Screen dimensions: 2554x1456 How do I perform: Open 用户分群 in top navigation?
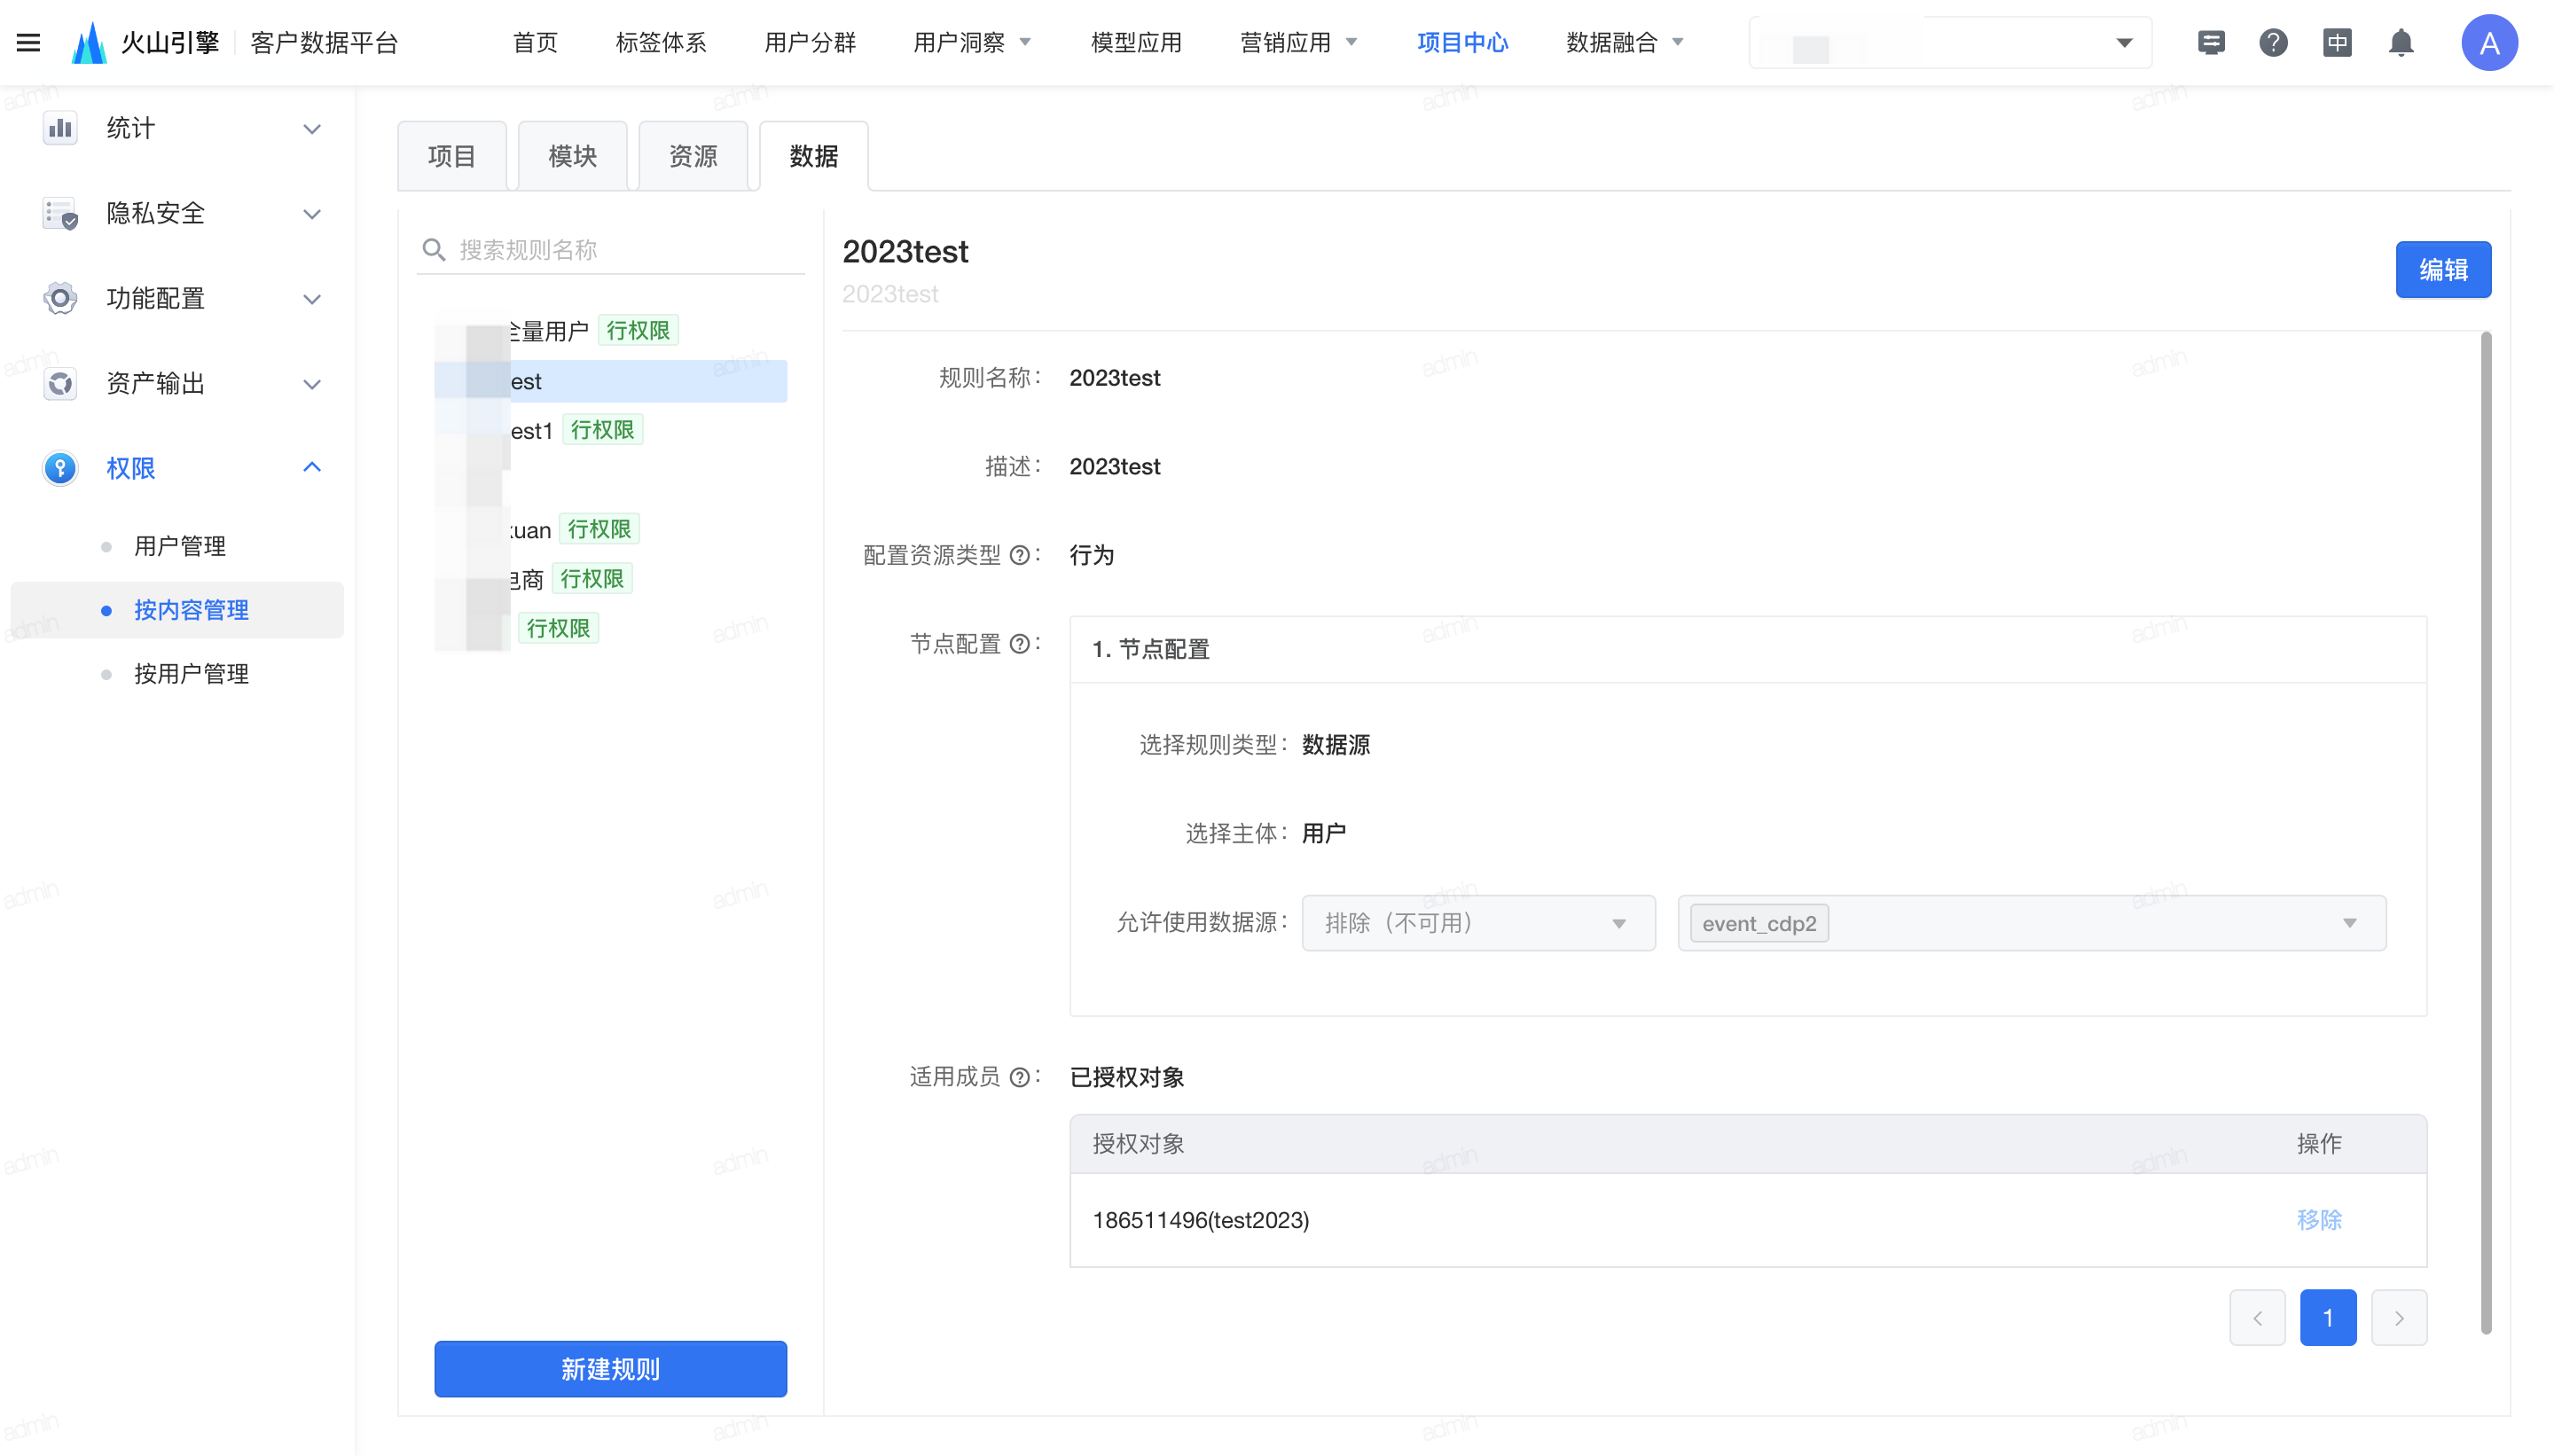(x=810, y=43)
